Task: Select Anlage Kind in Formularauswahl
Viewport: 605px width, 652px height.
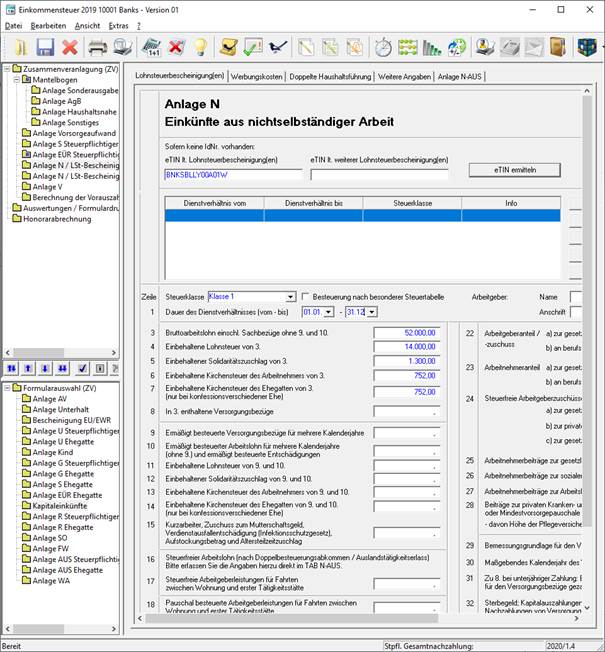Action: (x=52, y=452)
